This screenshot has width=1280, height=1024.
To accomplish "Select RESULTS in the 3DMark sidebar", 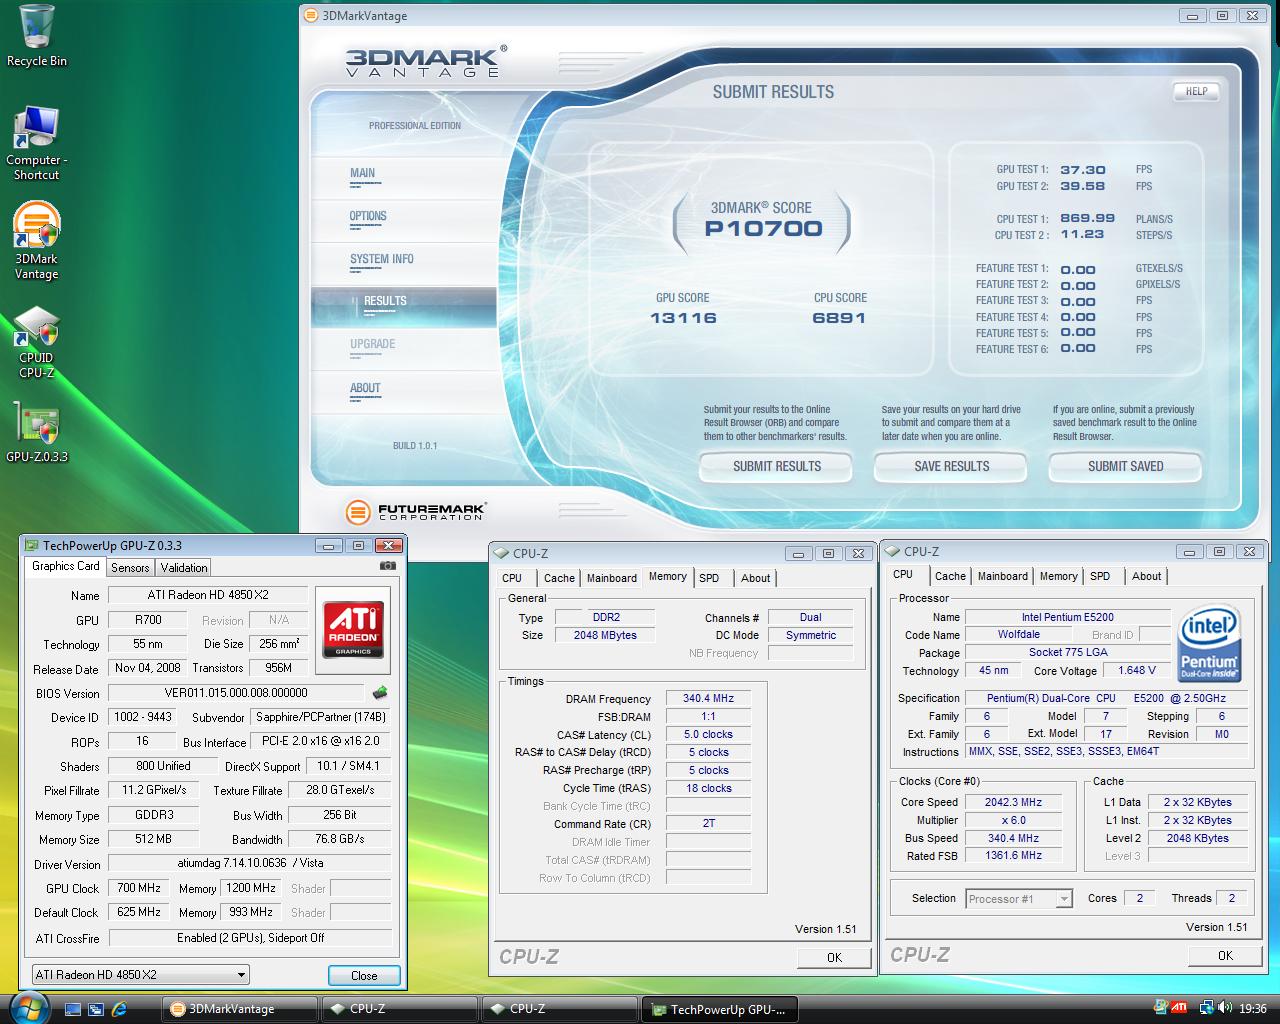I will (404, 307).
